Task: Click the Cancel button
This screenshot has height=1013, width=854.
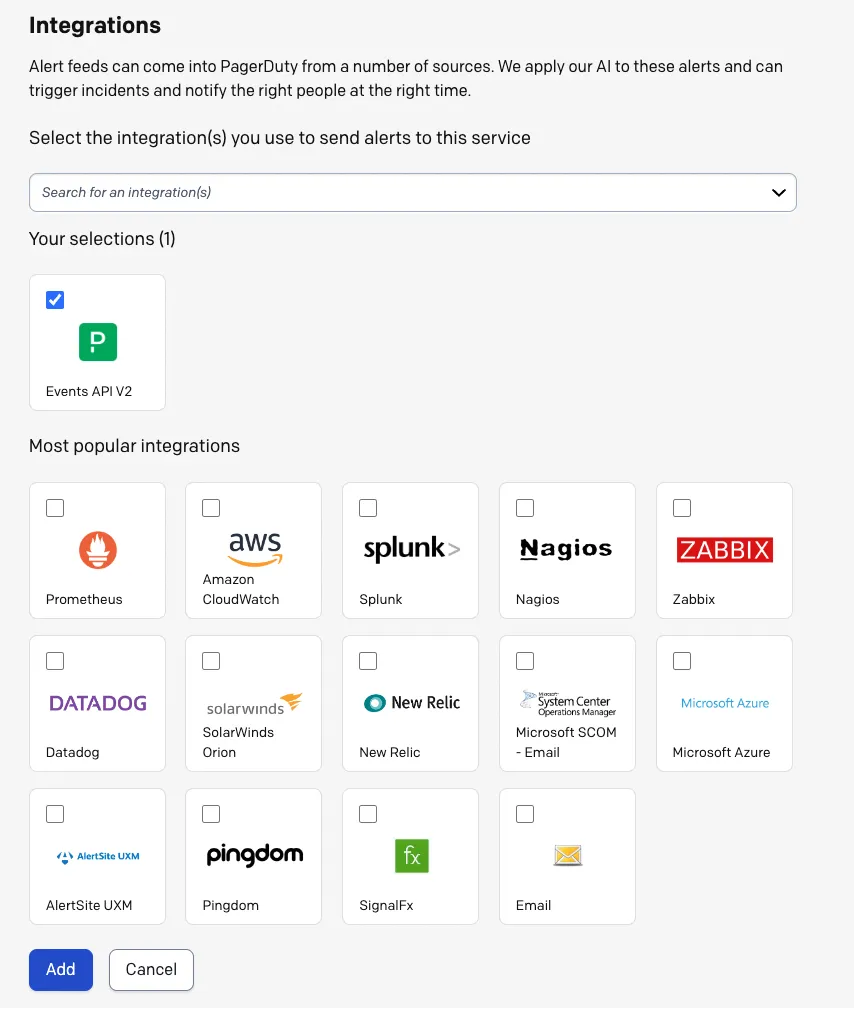Action: tap(151, 969)
